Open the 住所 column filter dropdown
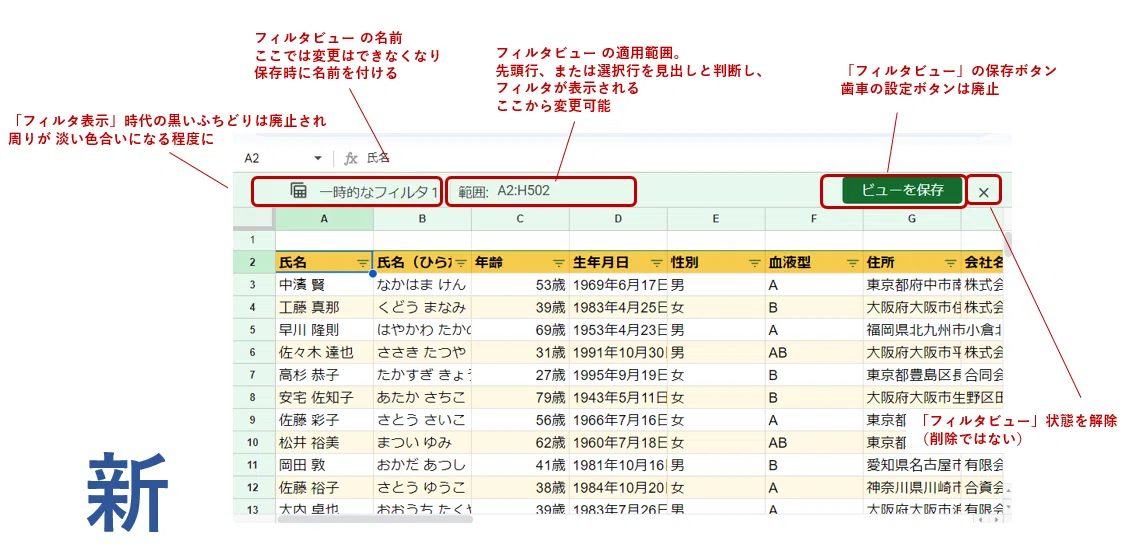 (x=951, y=263)
